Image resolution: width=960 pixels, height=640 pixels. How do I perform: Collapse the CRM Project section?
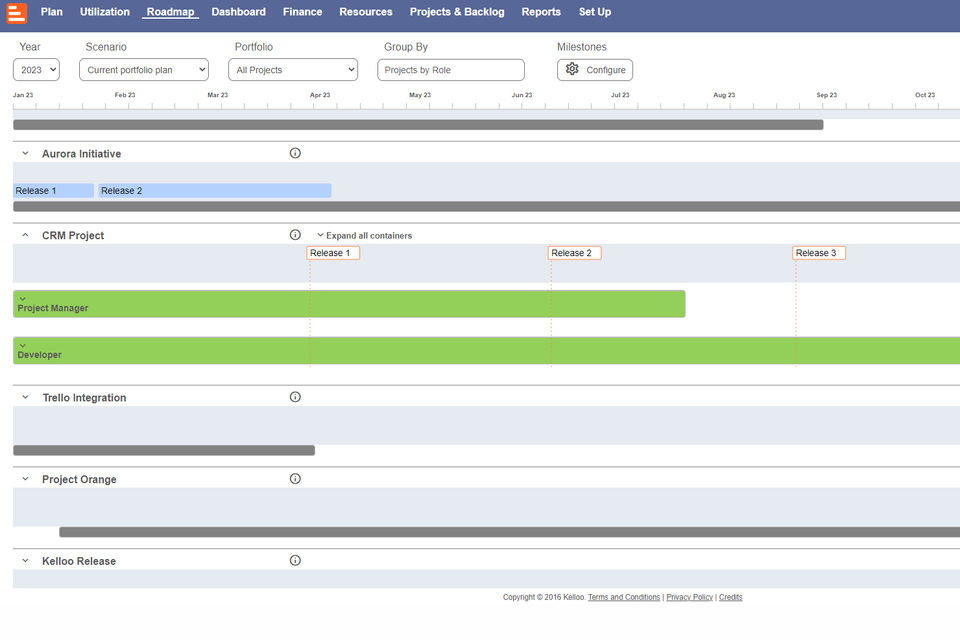25,235
